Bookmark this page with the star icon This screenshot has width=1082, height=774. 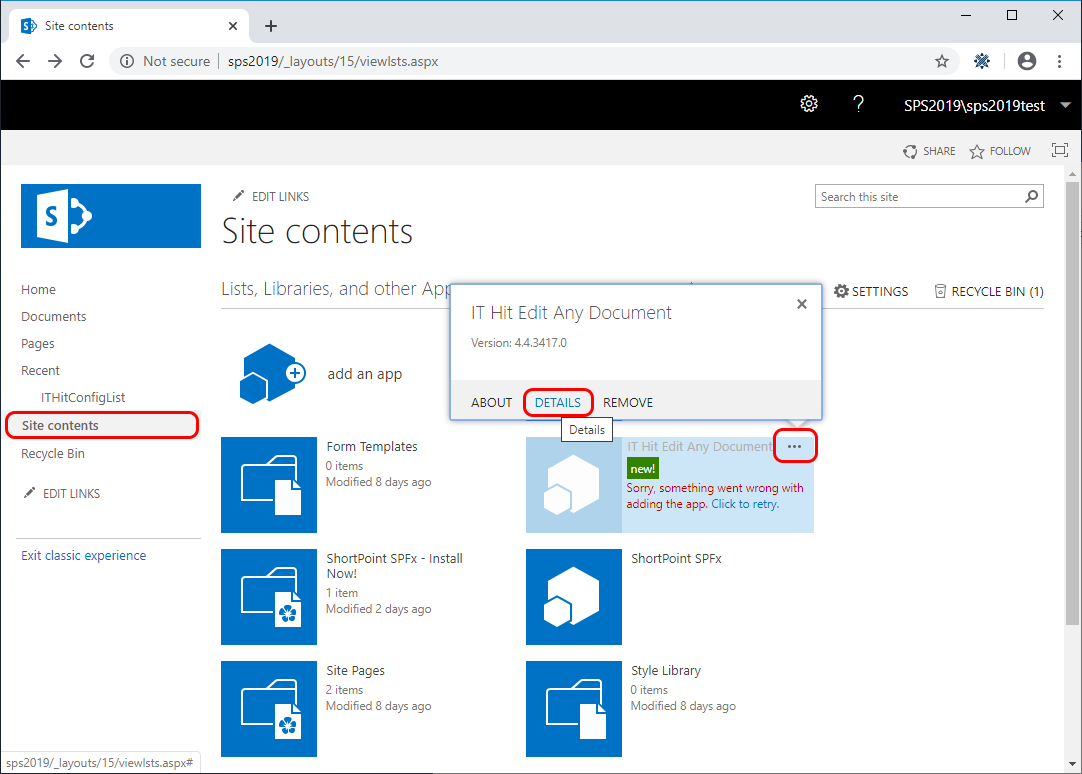point(942,61)
